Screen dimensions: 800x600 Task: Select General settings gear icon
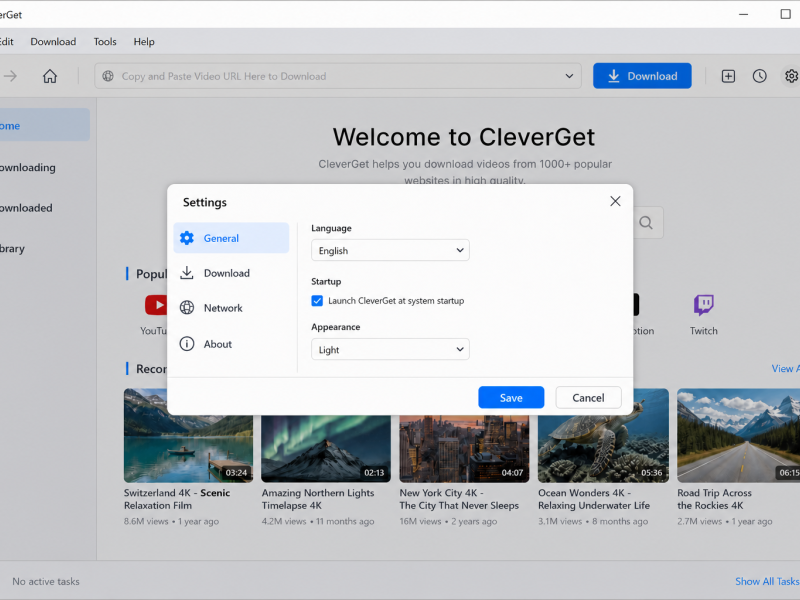point(187,238)
